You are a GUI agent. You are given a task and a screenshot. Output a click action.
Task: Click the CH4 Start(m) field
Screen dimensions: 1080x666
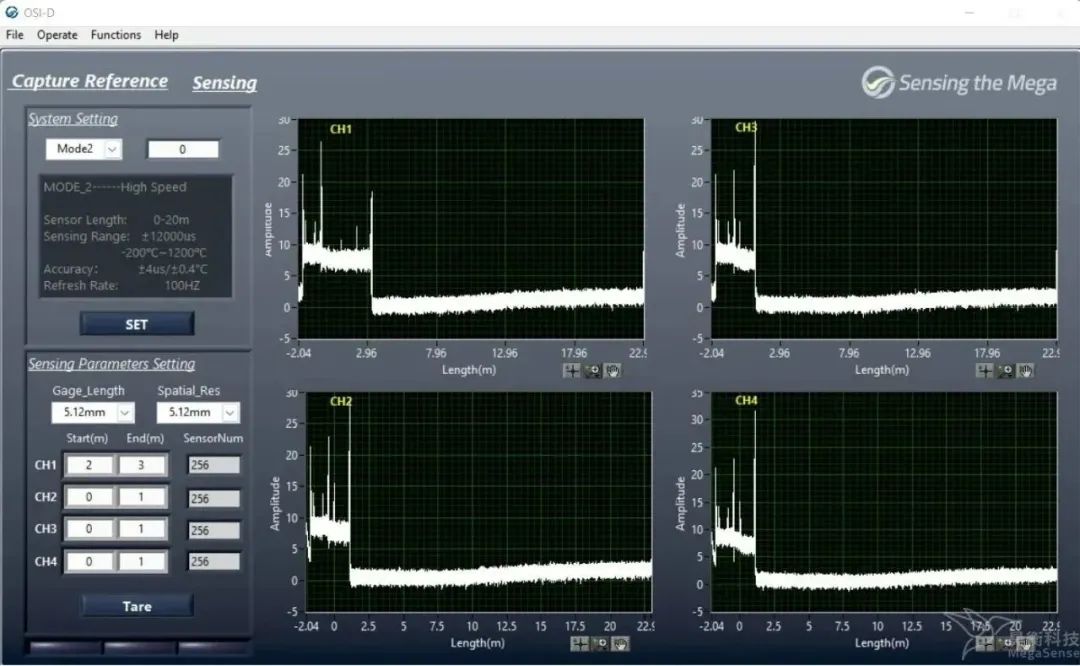point(89,561)
